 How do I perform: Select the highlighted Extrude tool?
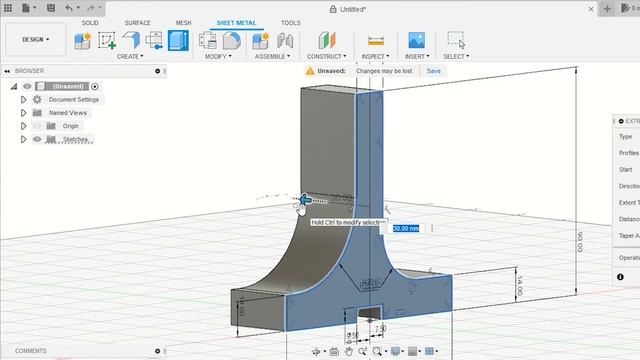pos(178,40)
